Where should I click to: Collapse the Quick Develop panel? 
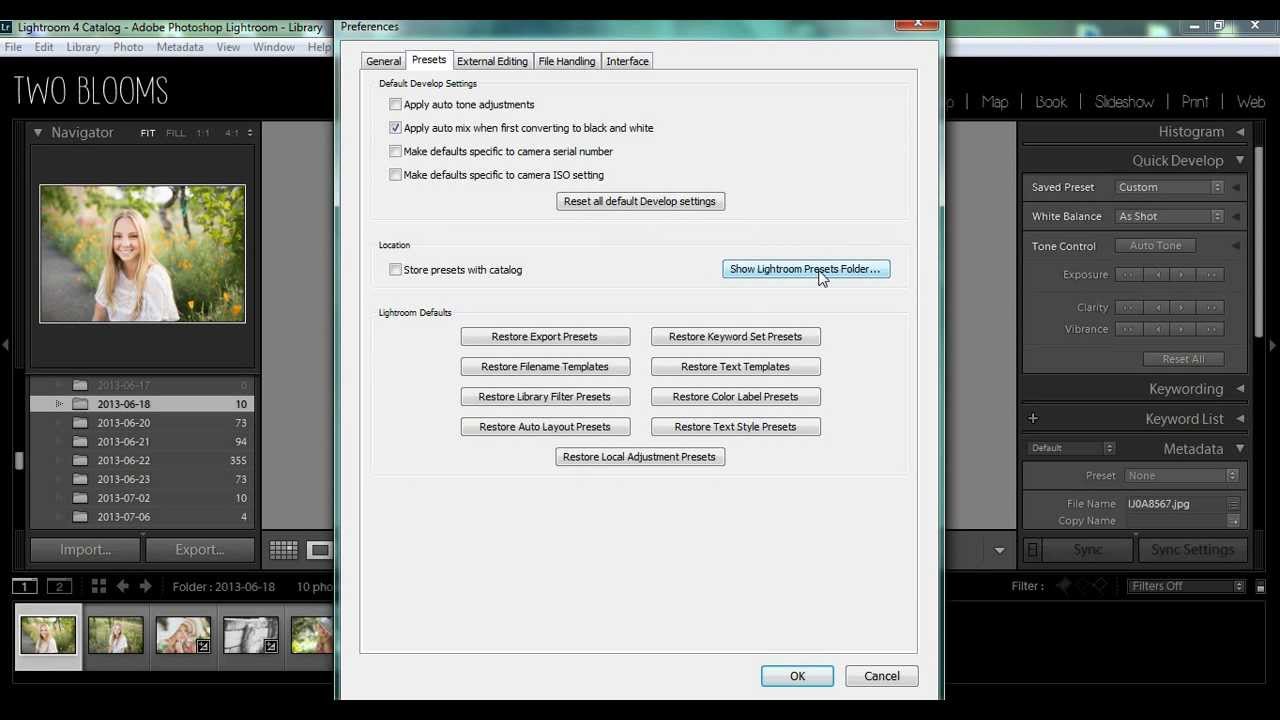pyautogui.click(x=1240, y=160)
